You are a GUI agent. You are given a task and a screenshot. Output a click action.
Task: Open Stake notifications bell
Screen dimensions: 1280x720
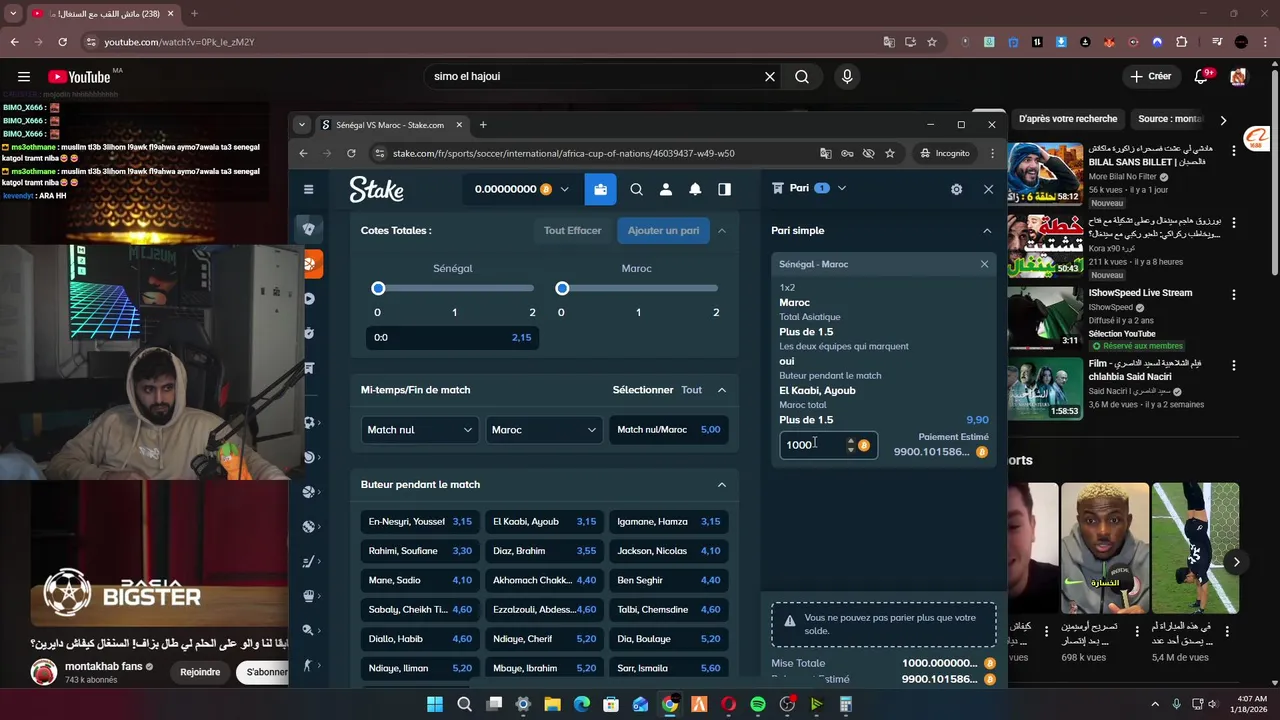tap(695, 189)
